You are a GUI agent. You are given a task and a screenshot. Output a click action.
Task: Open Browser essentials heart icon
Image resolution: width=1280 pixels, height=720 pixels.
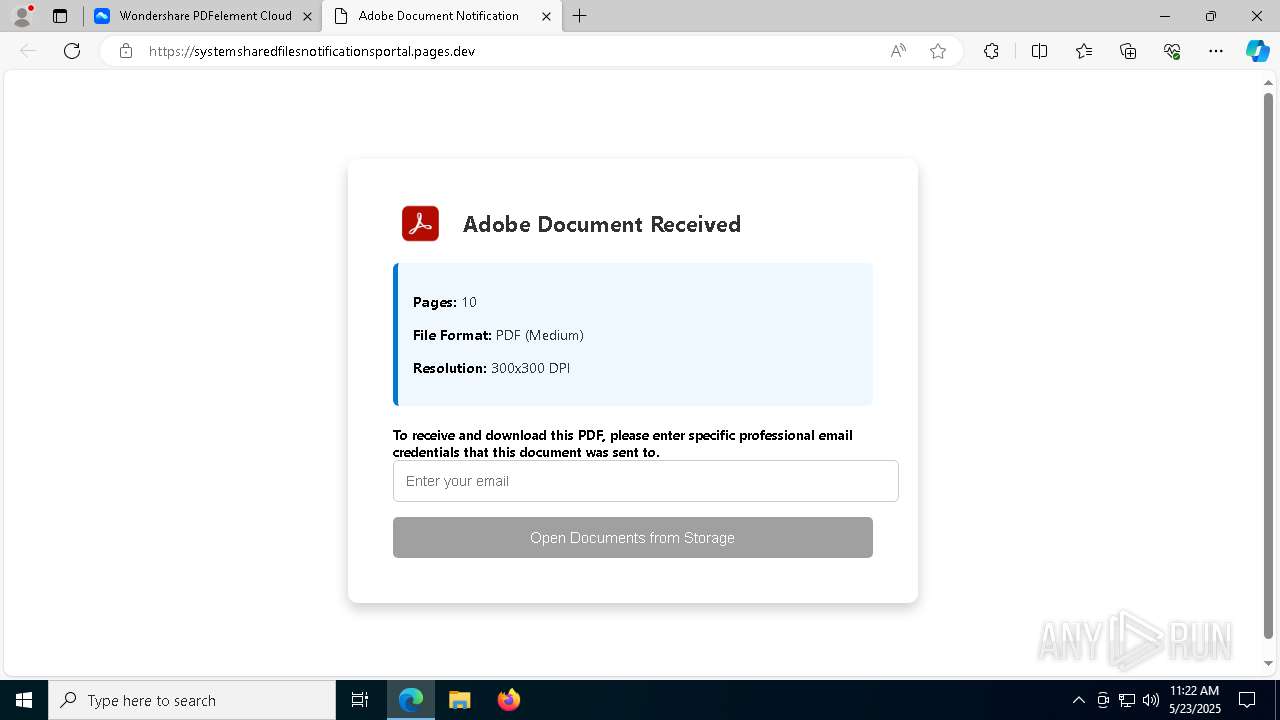tap(1172, 51)
